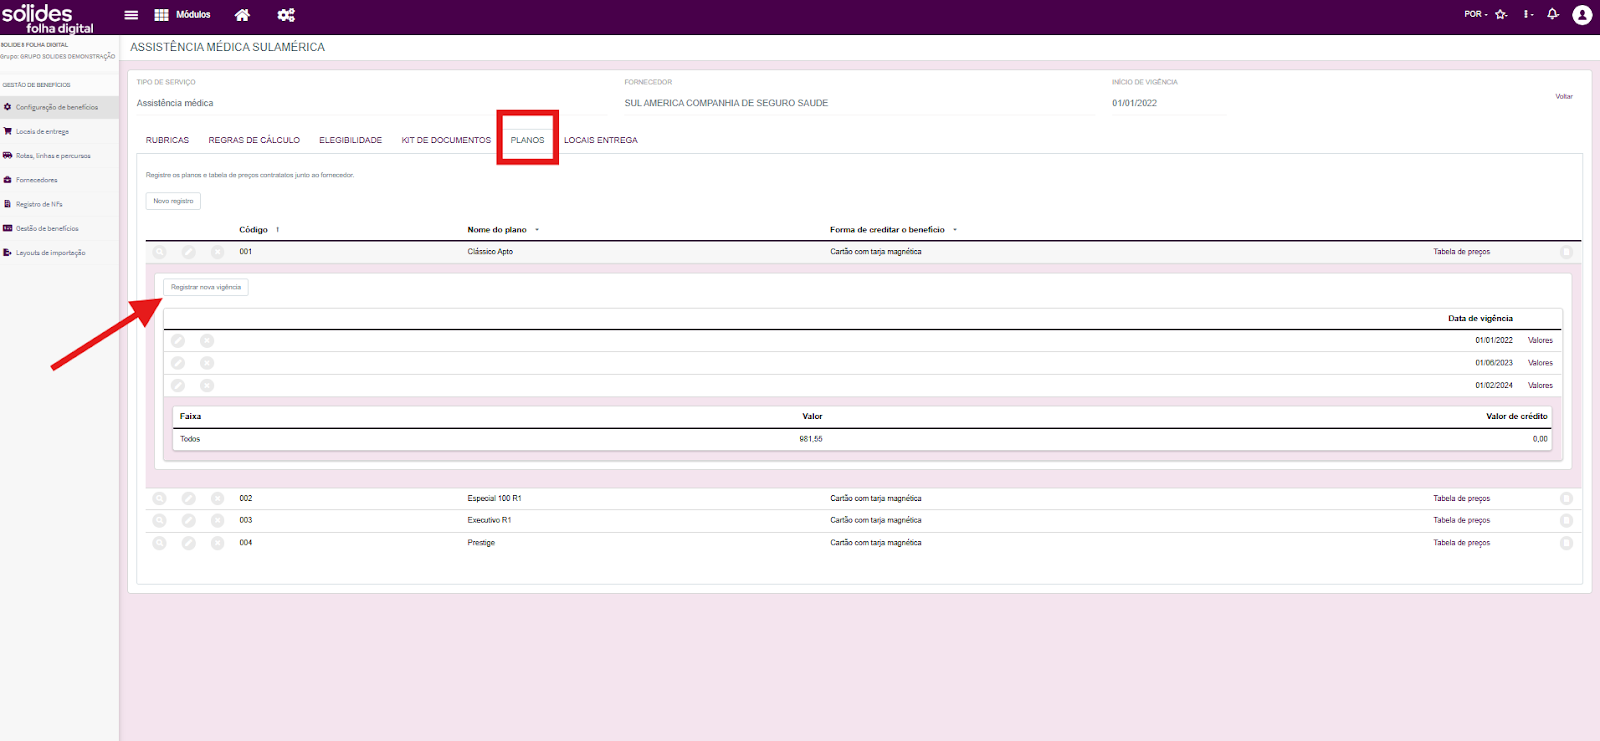Toggle the selection circle for plan 001
The height and width of the screenshot is (741, 1600).
click(1566, 252)
